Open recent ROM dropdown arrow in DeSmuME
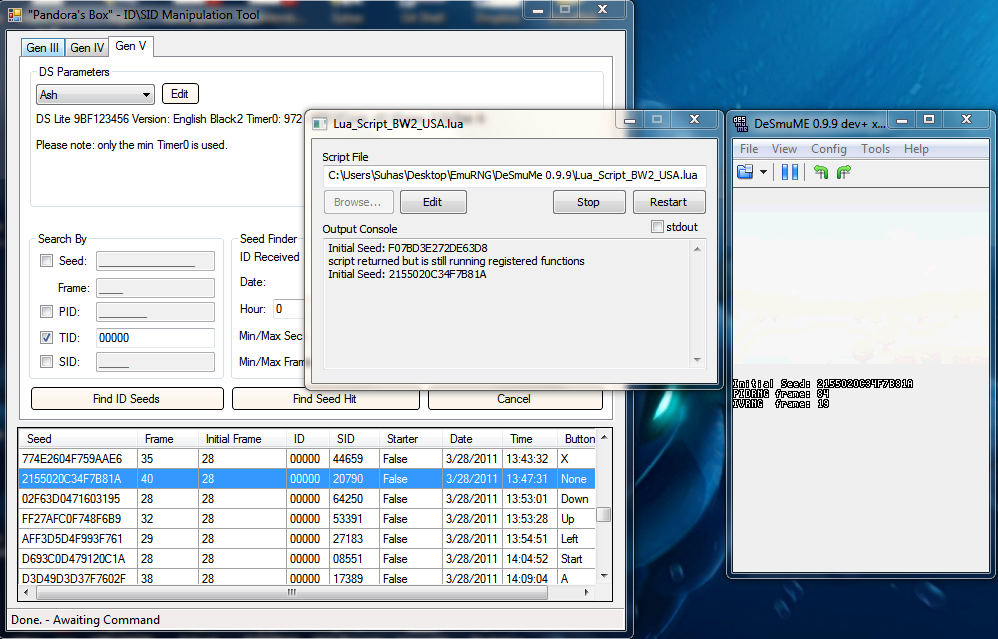The image size is (998, 639). pos(763,172)
